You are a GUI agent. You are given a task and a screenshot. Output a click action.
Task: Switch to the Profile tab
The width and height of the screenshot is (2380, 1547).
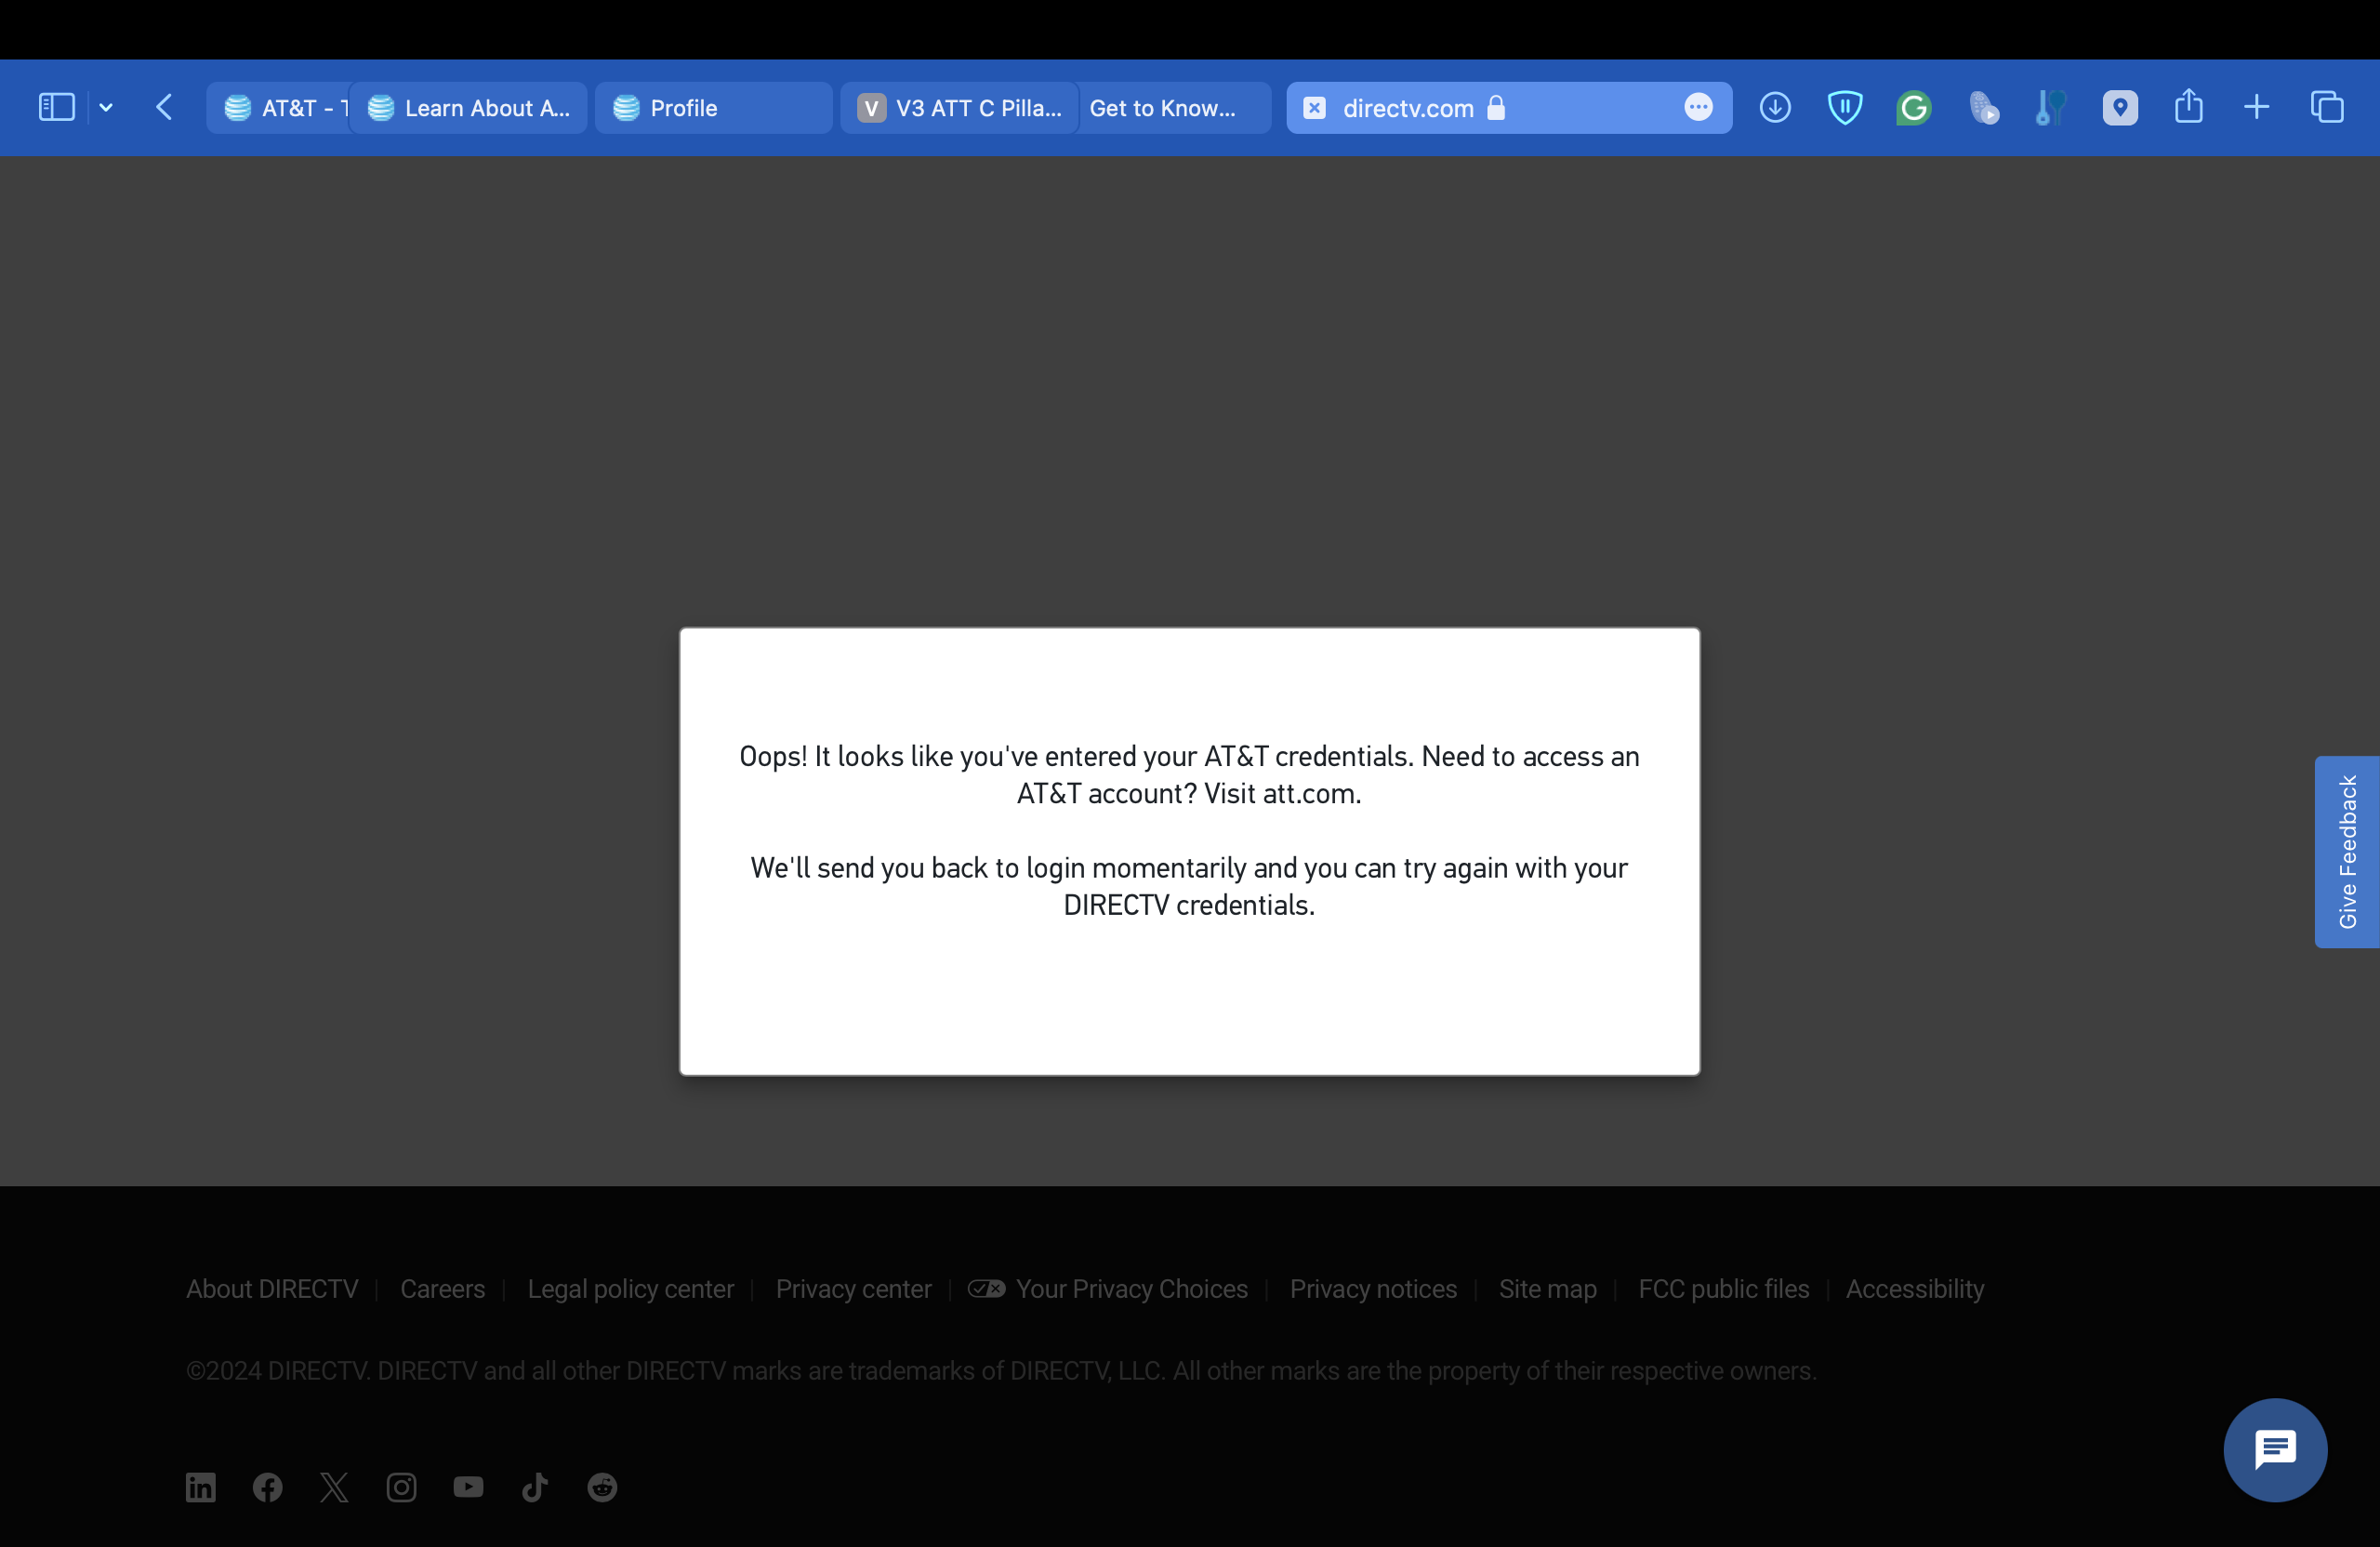tap(713, 107)
